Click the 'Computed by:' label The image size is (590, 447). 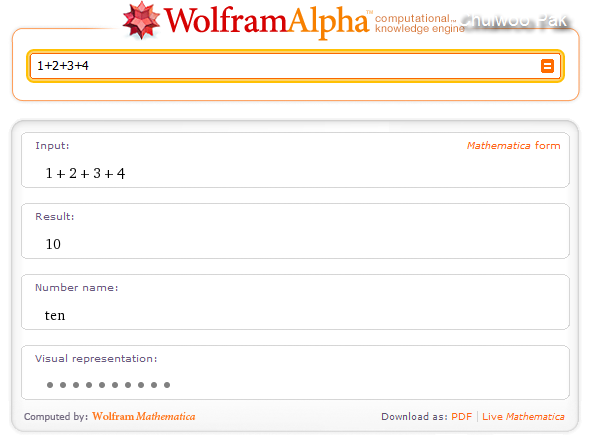[x=56, y=417]
